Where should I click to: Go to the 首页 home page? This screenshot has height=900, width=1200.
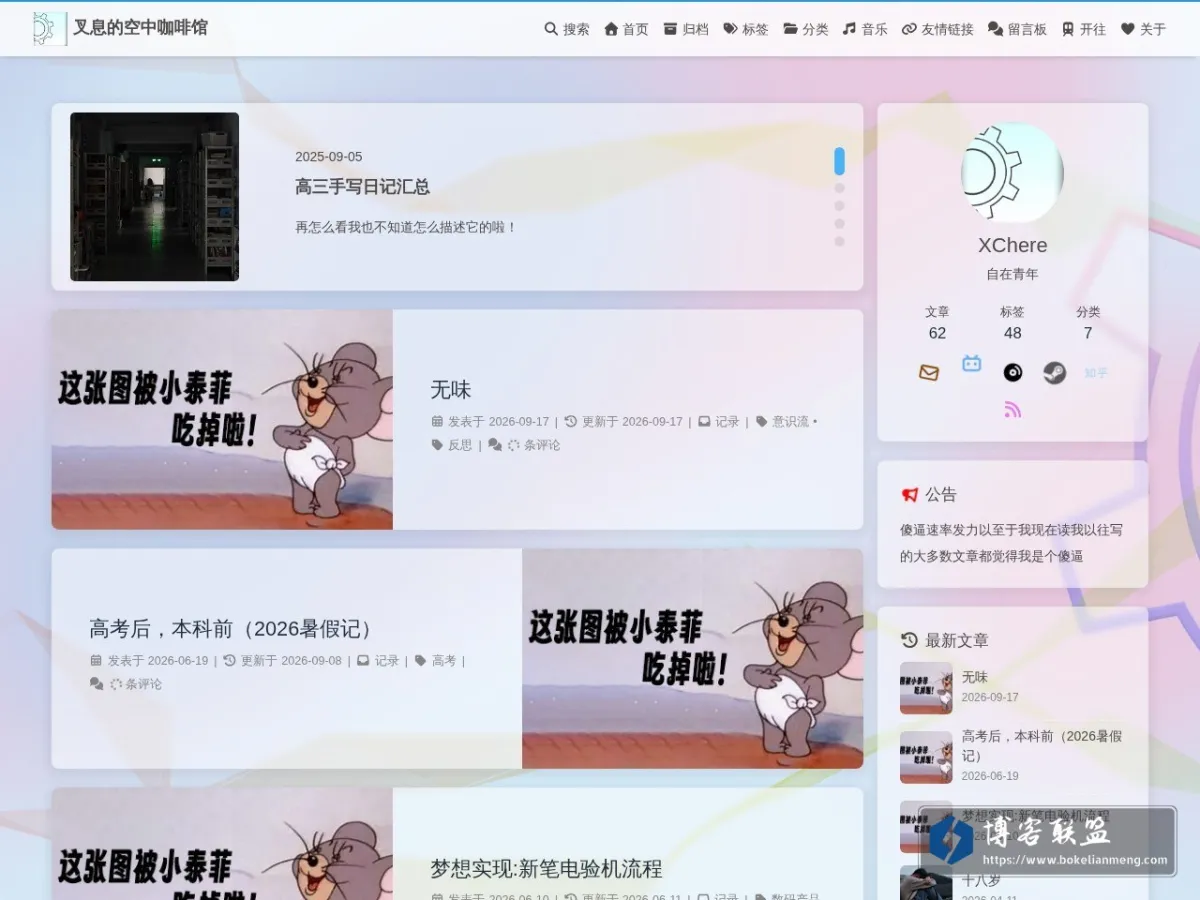point(626,29)
